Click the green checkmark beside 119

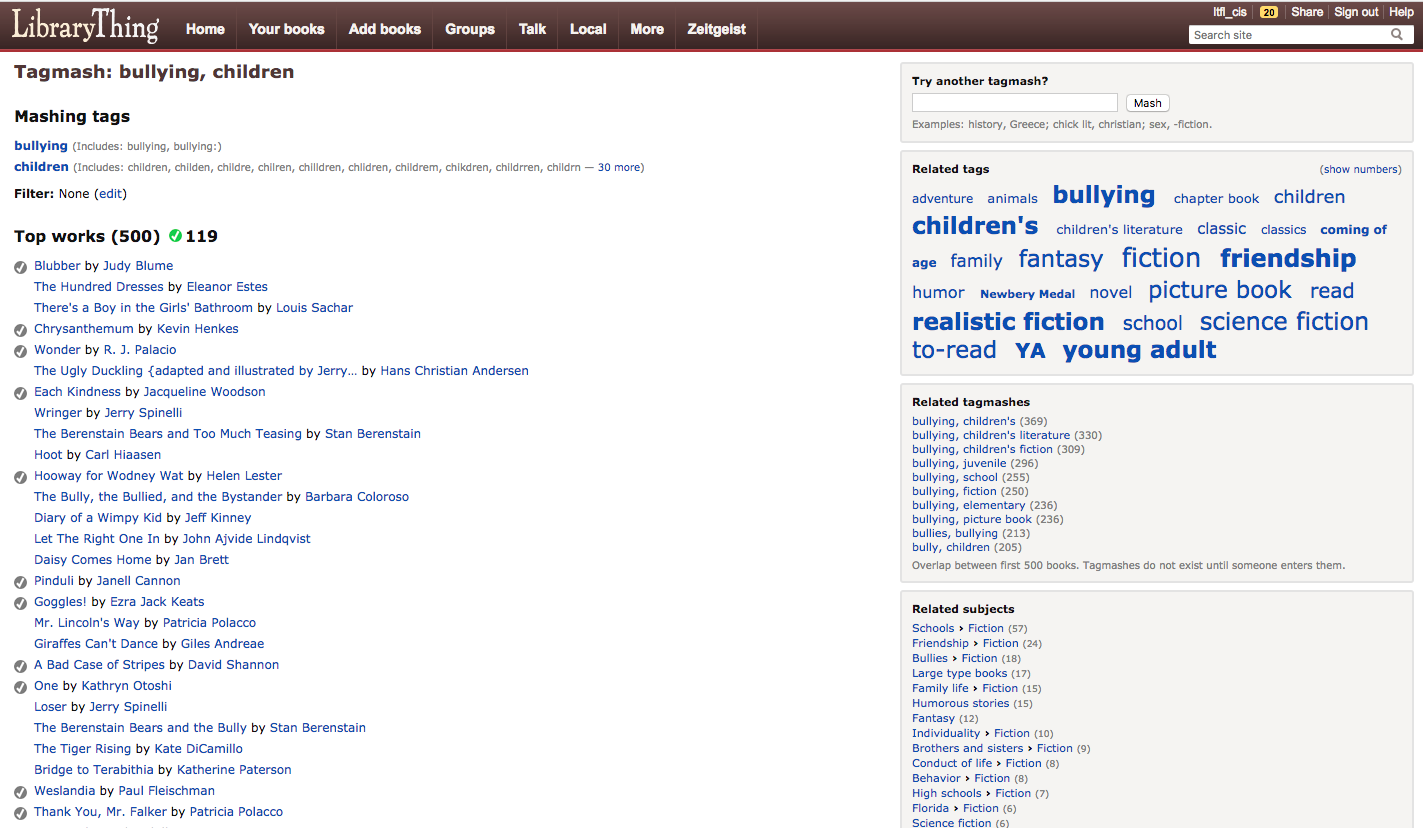tap(176, 236)
